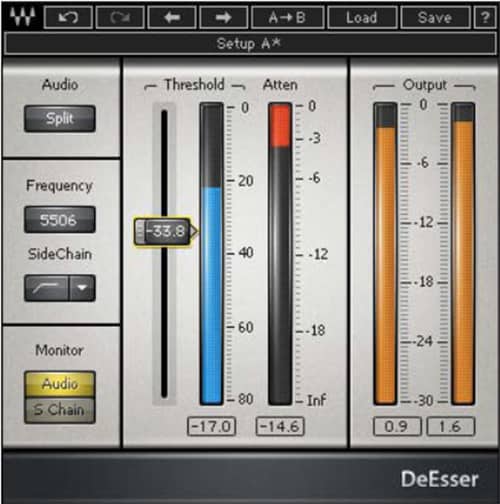Reset left output peak value 0.9
The image size is (500, 504).
(x=397, y=426)
